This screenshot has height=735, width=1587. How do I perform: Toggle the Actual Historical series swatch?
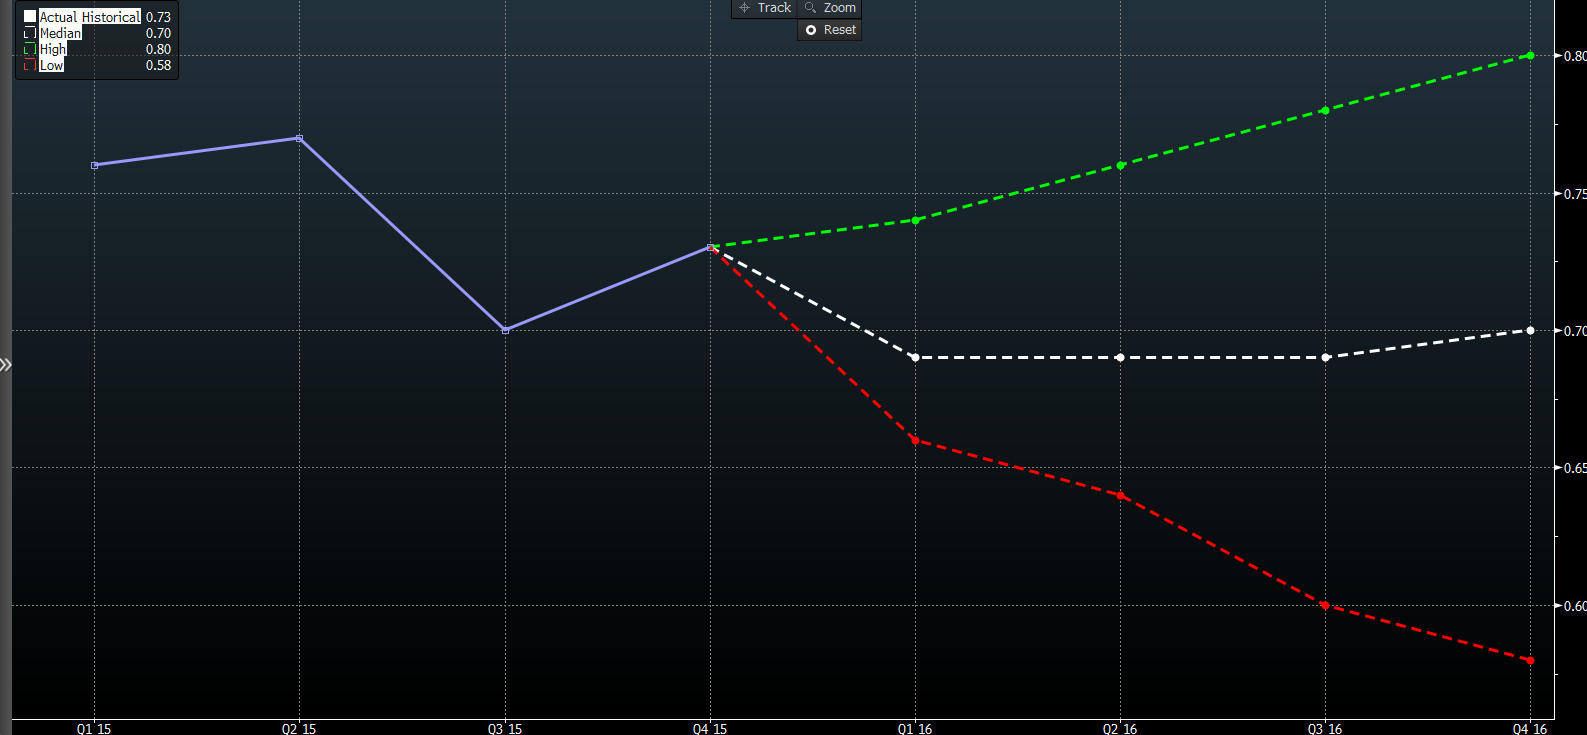pyautogui.click(x=30, y=17)
